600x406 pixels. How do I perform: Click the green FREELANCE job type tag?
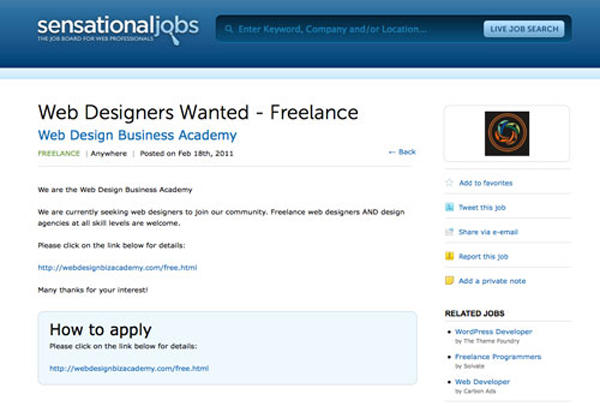click(59, 153)
